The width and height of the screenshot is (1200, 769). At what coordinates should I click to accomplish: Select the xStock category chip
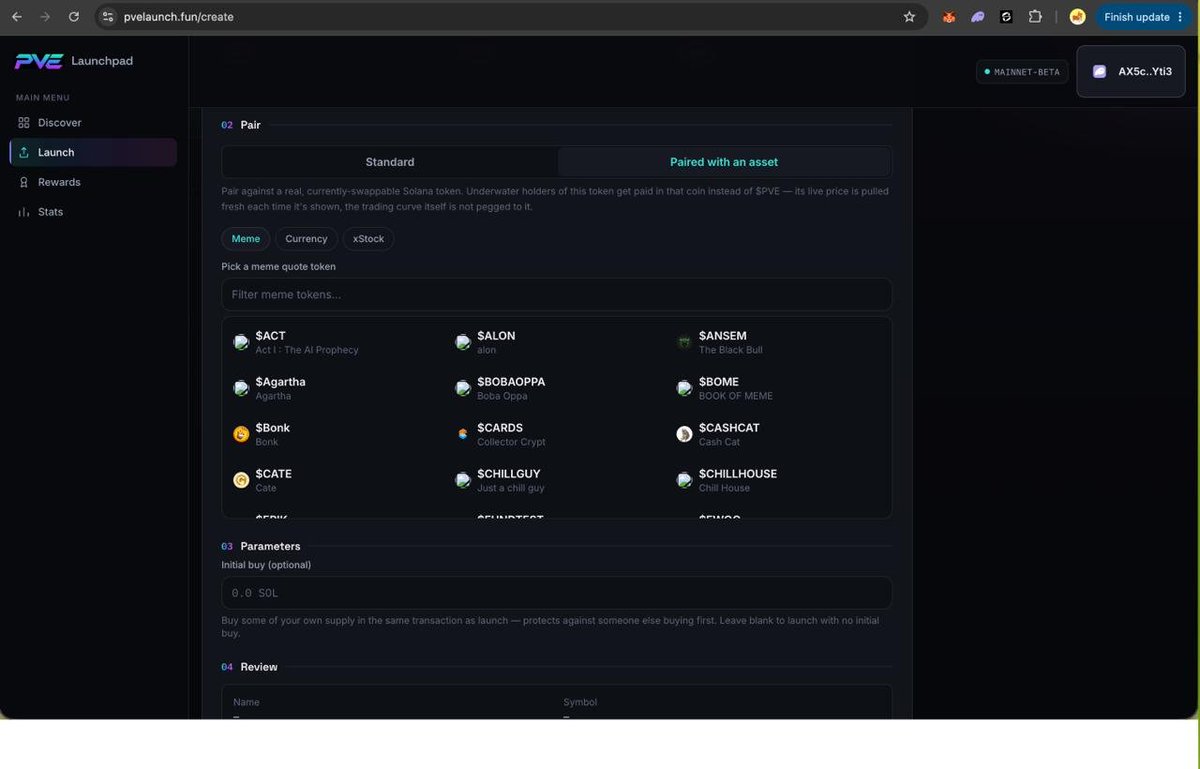tap(368, 239)
